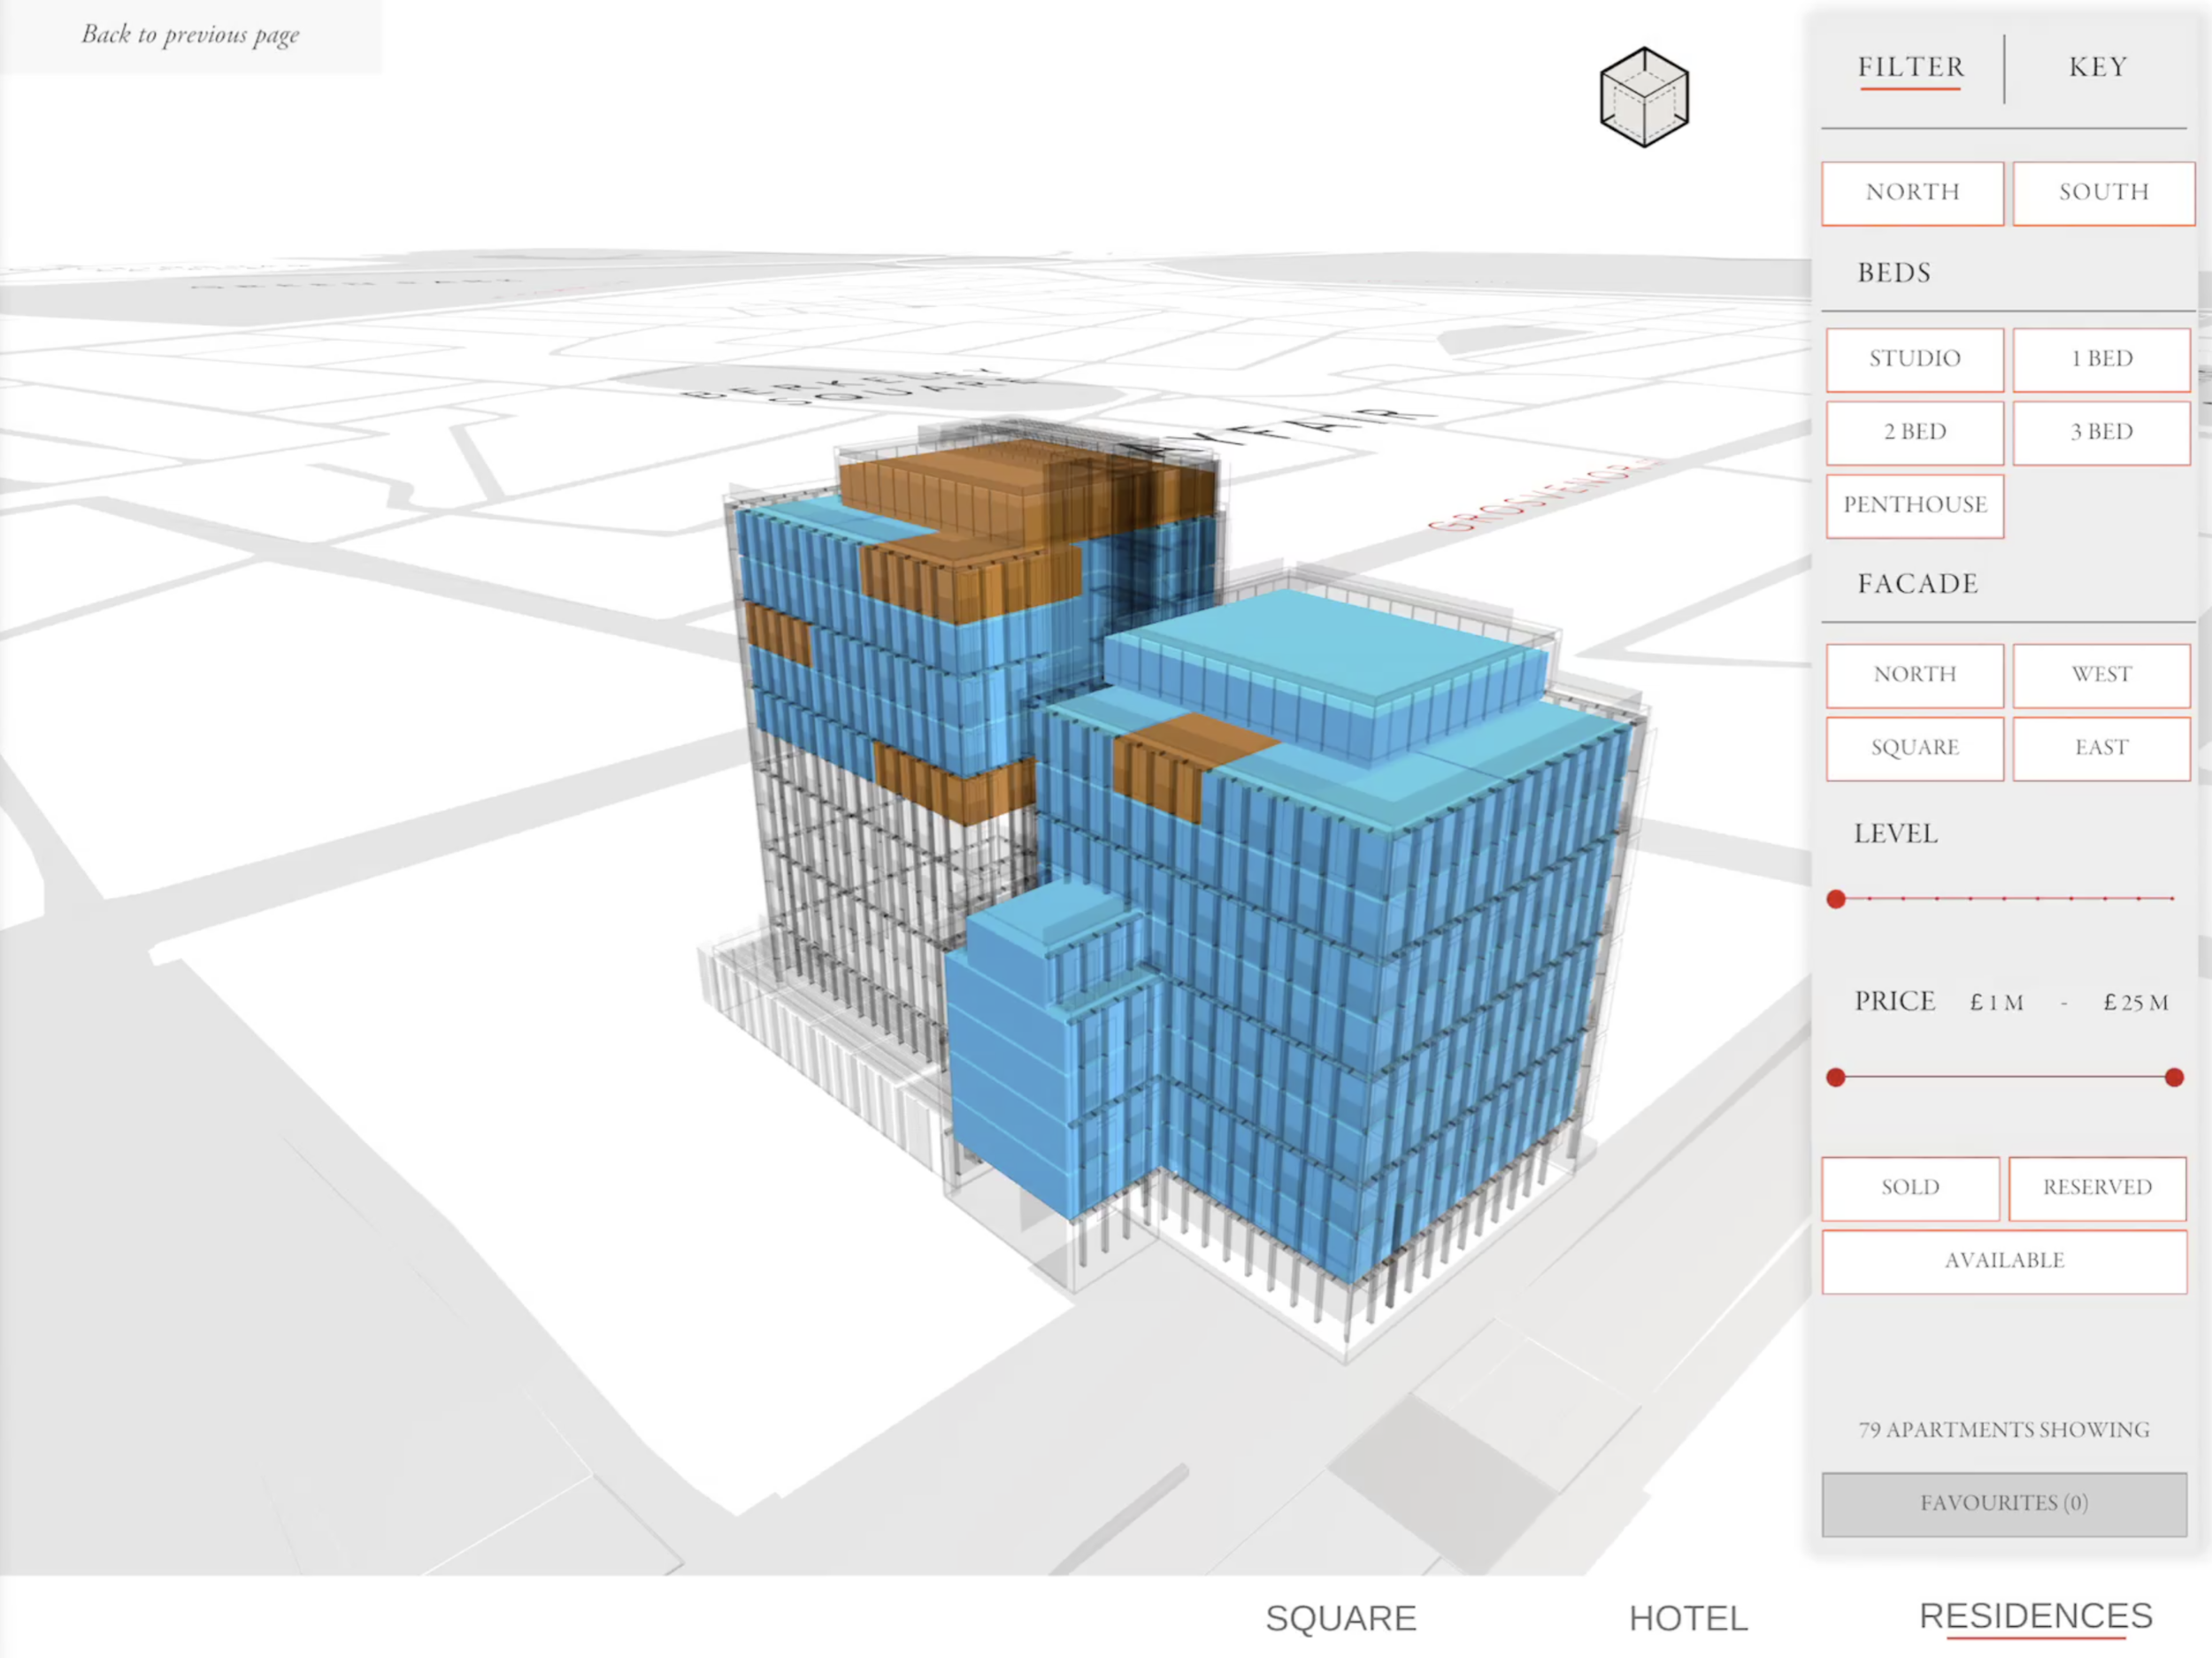
Task: Switch to the FILTER tab
Action: (x=1911, y=67)
